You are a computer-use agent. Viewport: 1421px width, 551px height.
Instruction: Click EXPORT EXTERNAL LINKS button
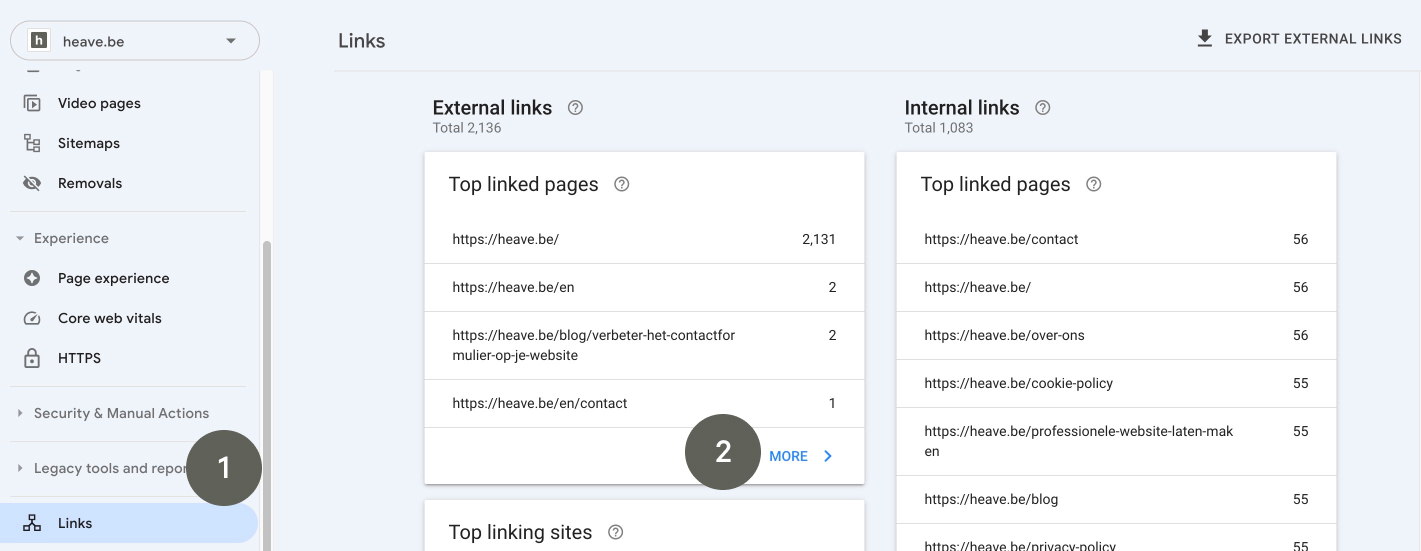coord(1299,38)
